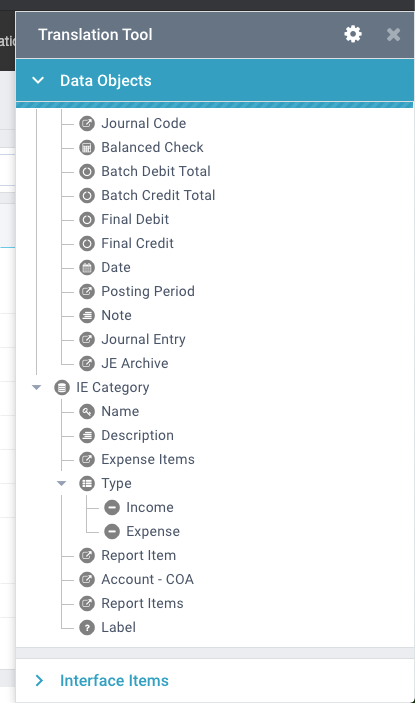Select the JE Archive field
The image size is (415, 703).
135,363
